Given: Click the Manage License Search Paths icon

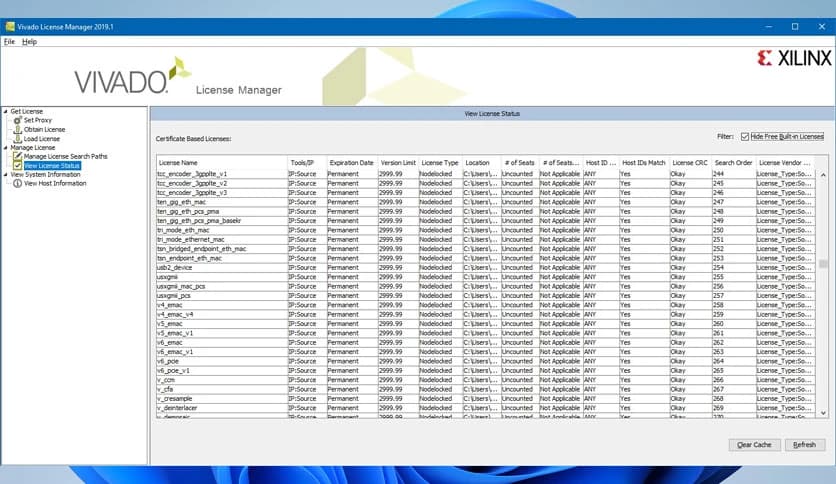Looking at the screenshot, I should pos(18,156).
